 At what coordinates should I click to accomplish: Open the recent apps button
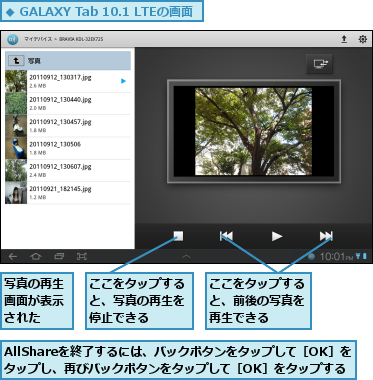(59, 256)
